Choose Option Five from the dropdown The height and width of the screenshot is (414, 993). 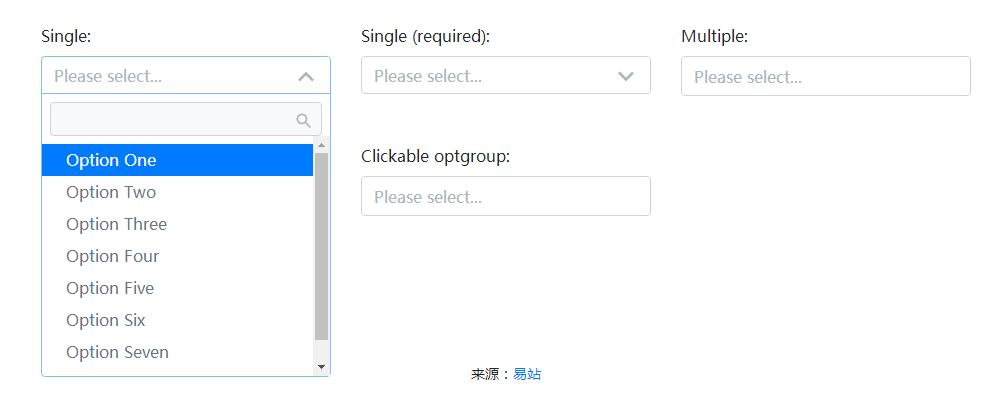pos(110,288)
